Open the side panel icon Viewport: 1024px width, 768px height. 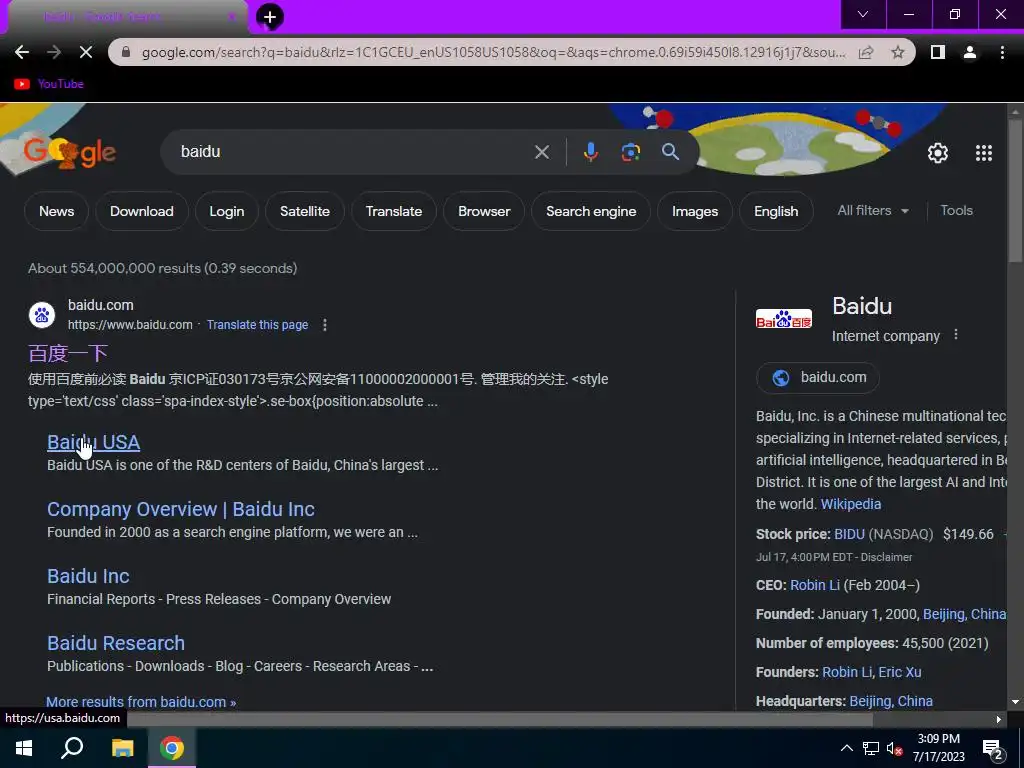pyautogui.click(x=938, y=52)
